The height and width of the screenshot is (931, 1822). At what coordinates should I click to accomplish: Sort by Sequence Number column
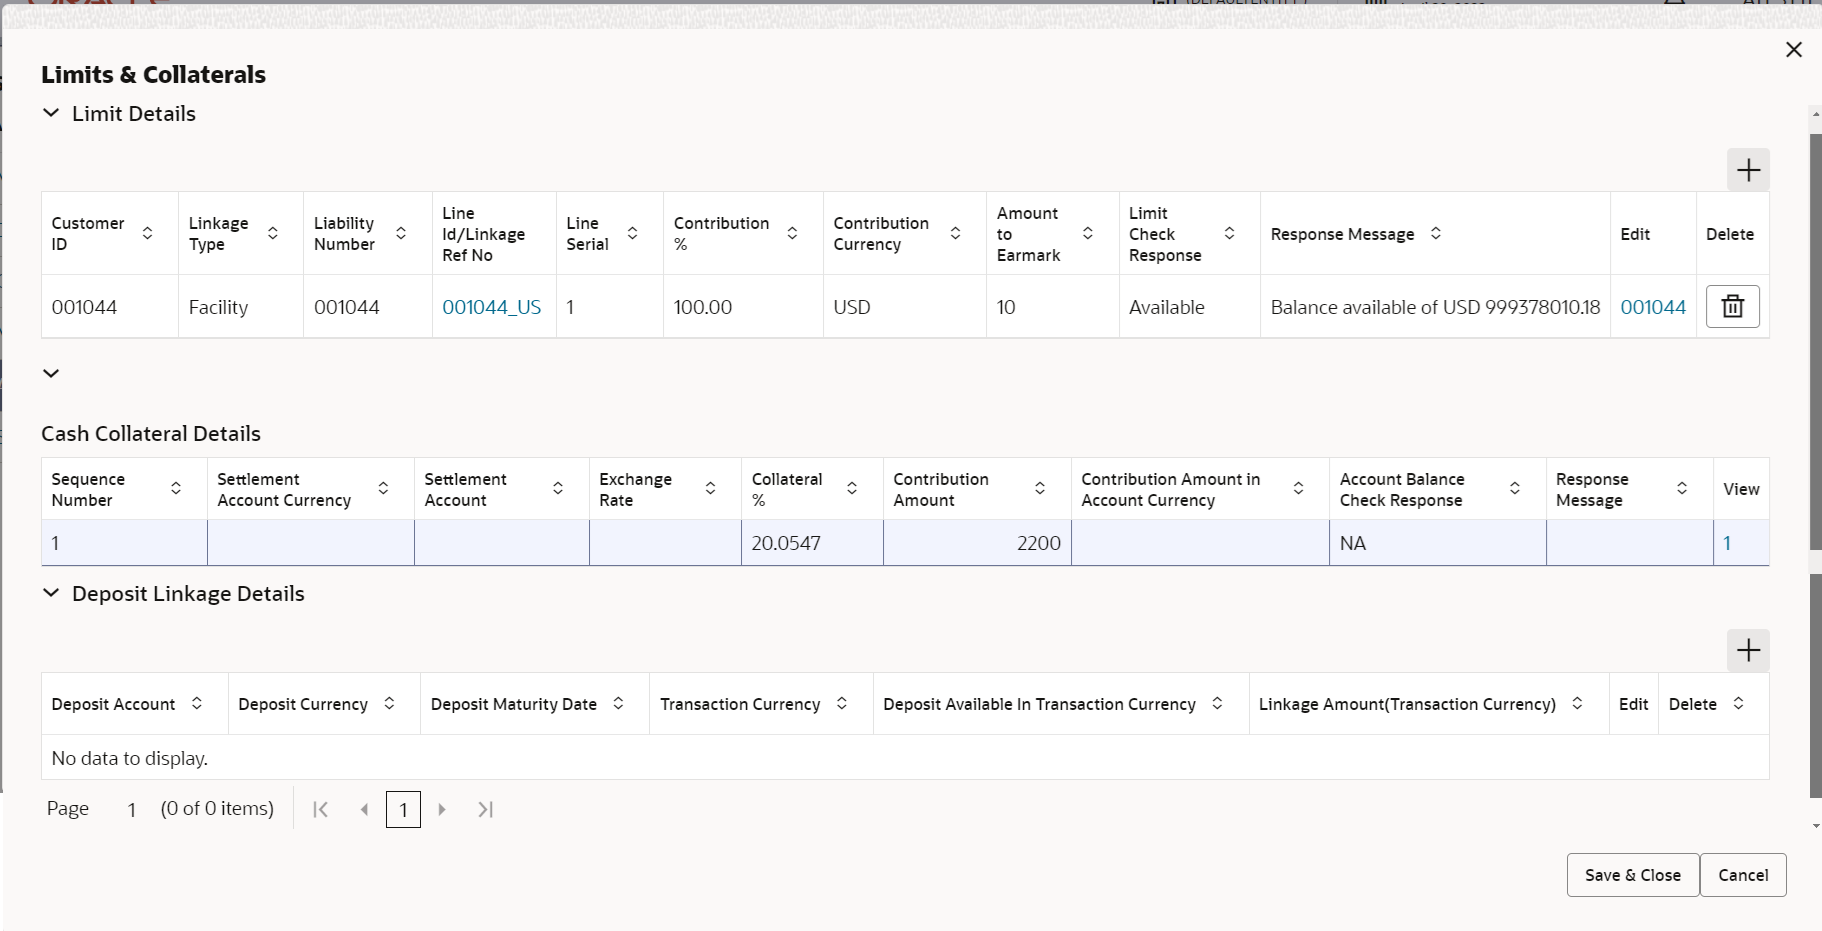tap(176, 488)
